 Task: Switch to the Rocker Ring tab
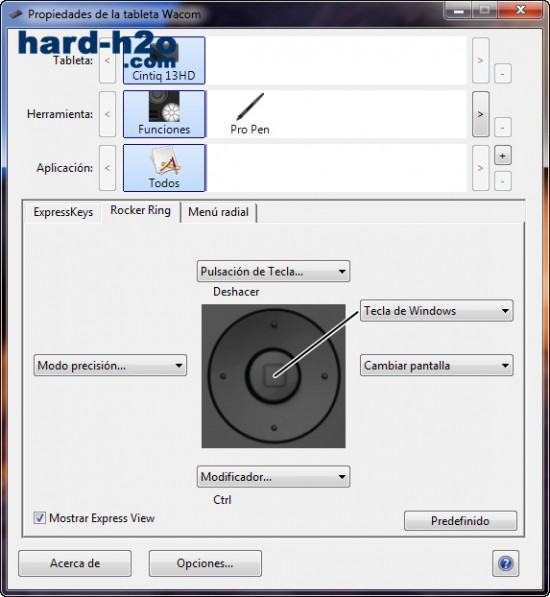click(140, 210)
